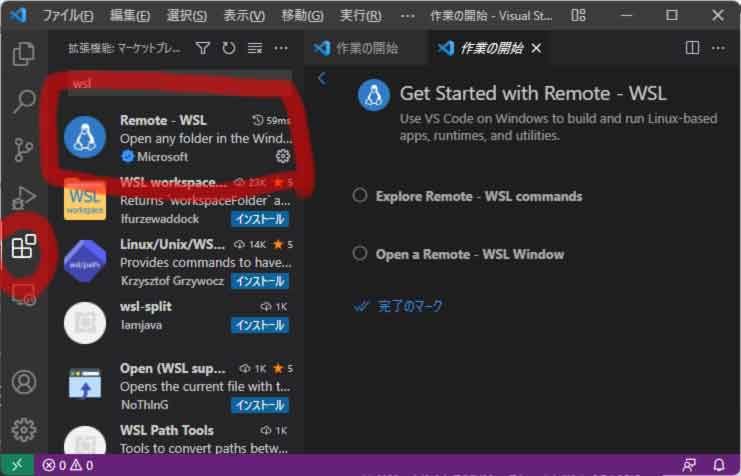Open the Explorer view in activity bar
741x476 pixels.
24,54
